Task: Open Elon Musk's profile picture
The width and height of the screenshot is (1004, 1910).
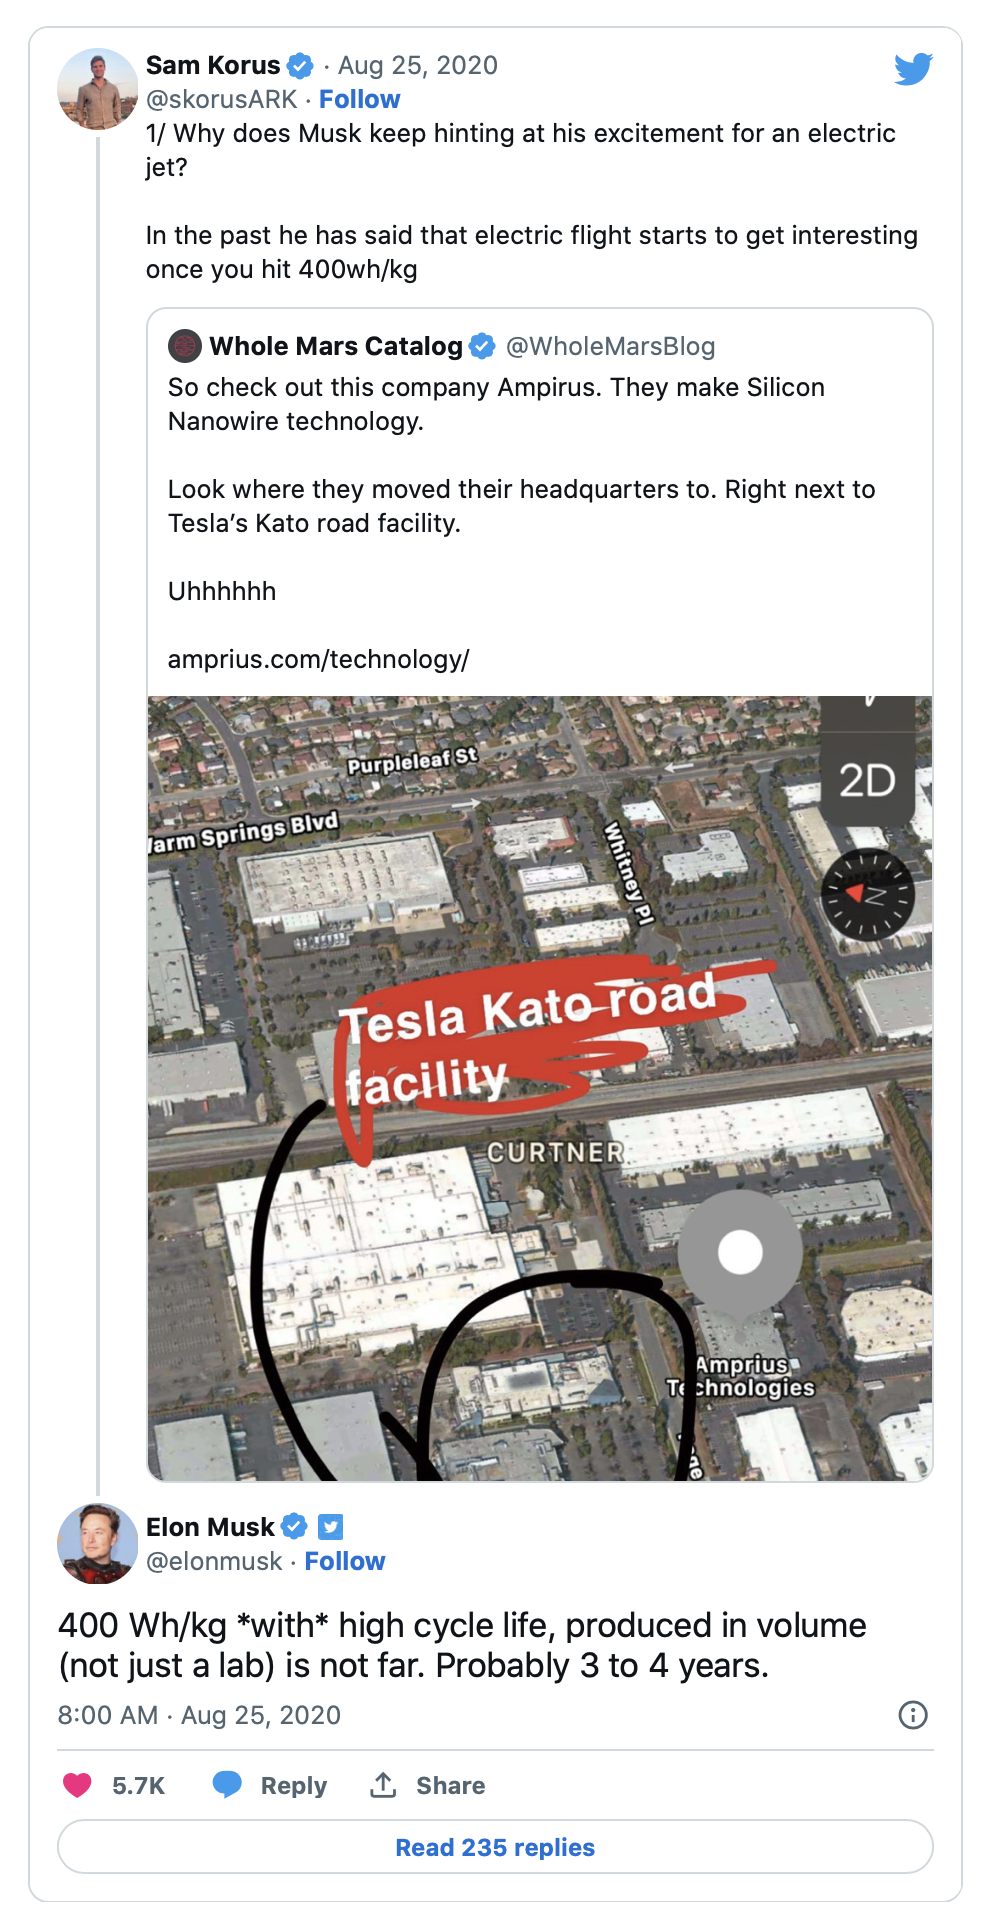Action: pos(98,1543)
